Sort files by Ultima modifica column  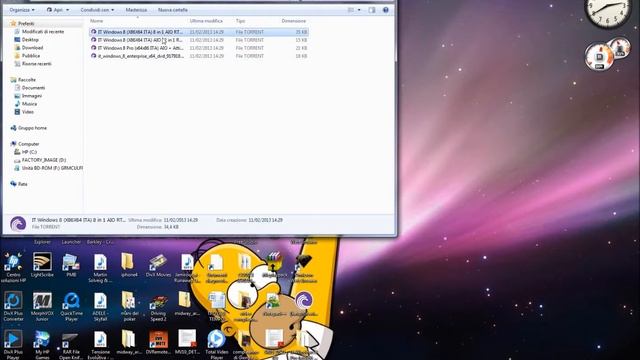[x=206, y=21]
